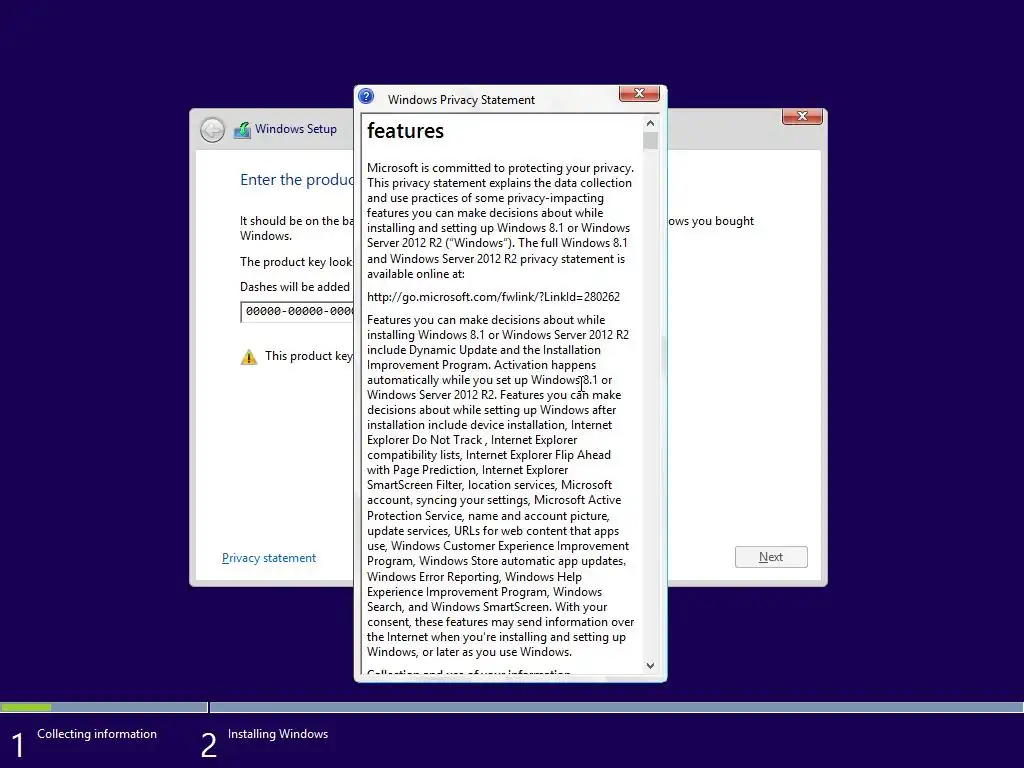This screenshot has height=768, width=1024.
Task: Open the Privacy statement link in Windows Setup
Action: (x=268, y=558)
